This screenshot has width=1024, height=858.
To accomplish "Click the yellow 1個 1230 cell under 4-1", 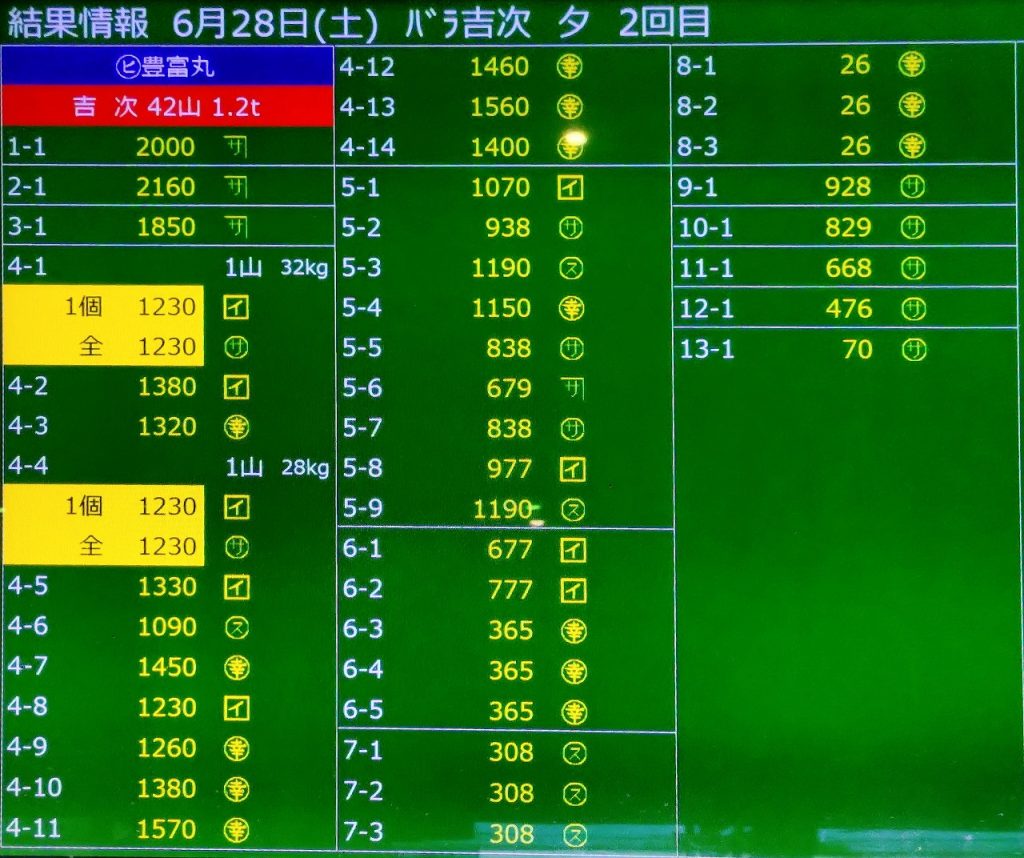I will (x=103, y=307).
